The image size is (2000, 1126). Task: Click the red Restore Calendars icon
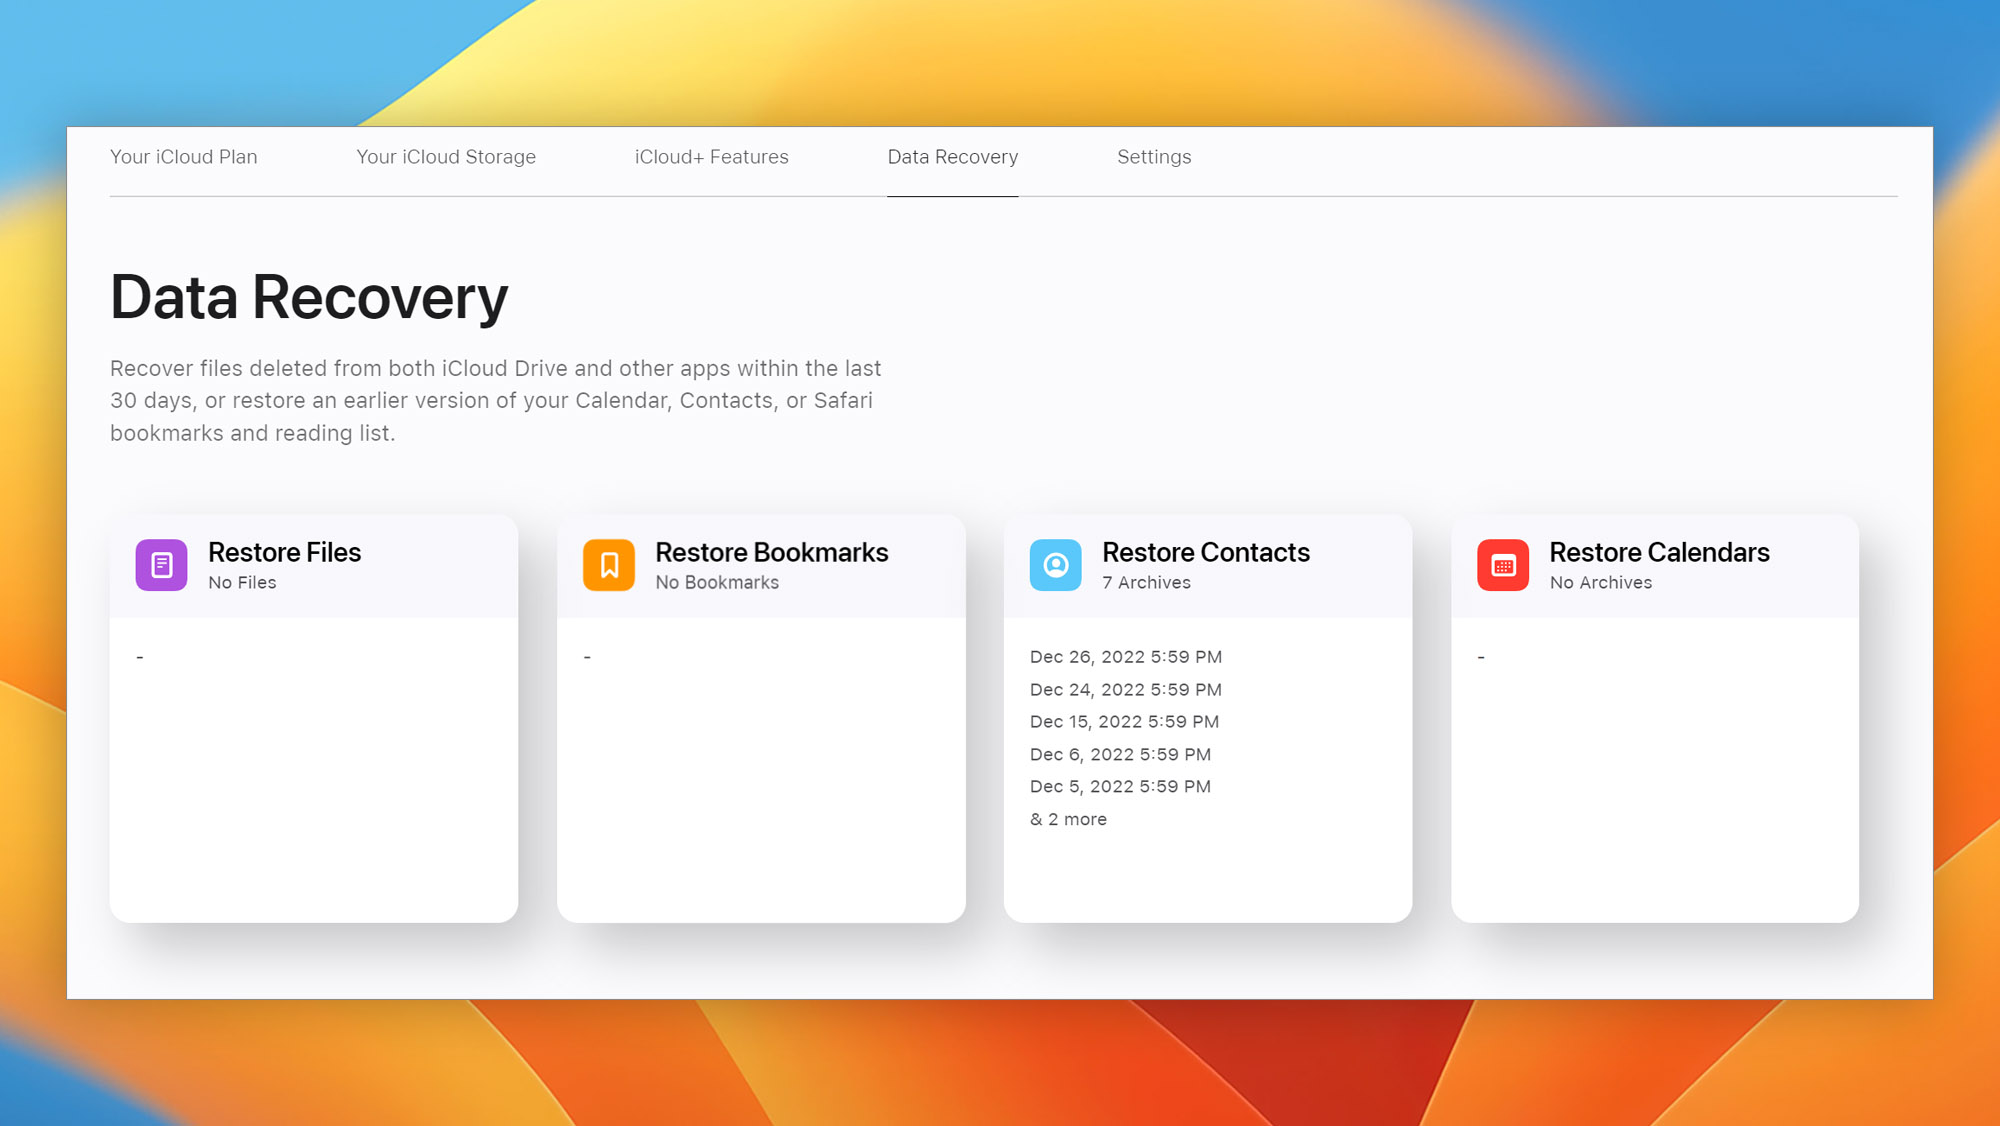1503,565
